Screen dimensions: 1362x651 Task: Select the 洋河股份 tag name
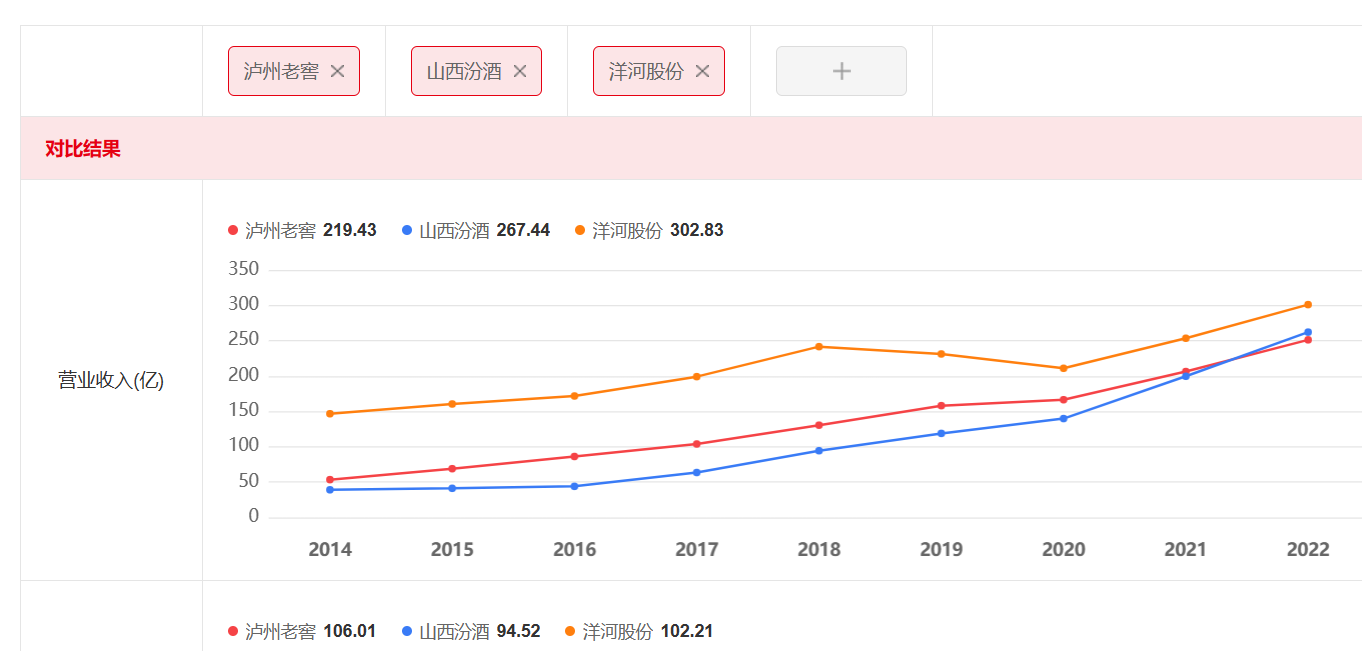pos(646,71)
